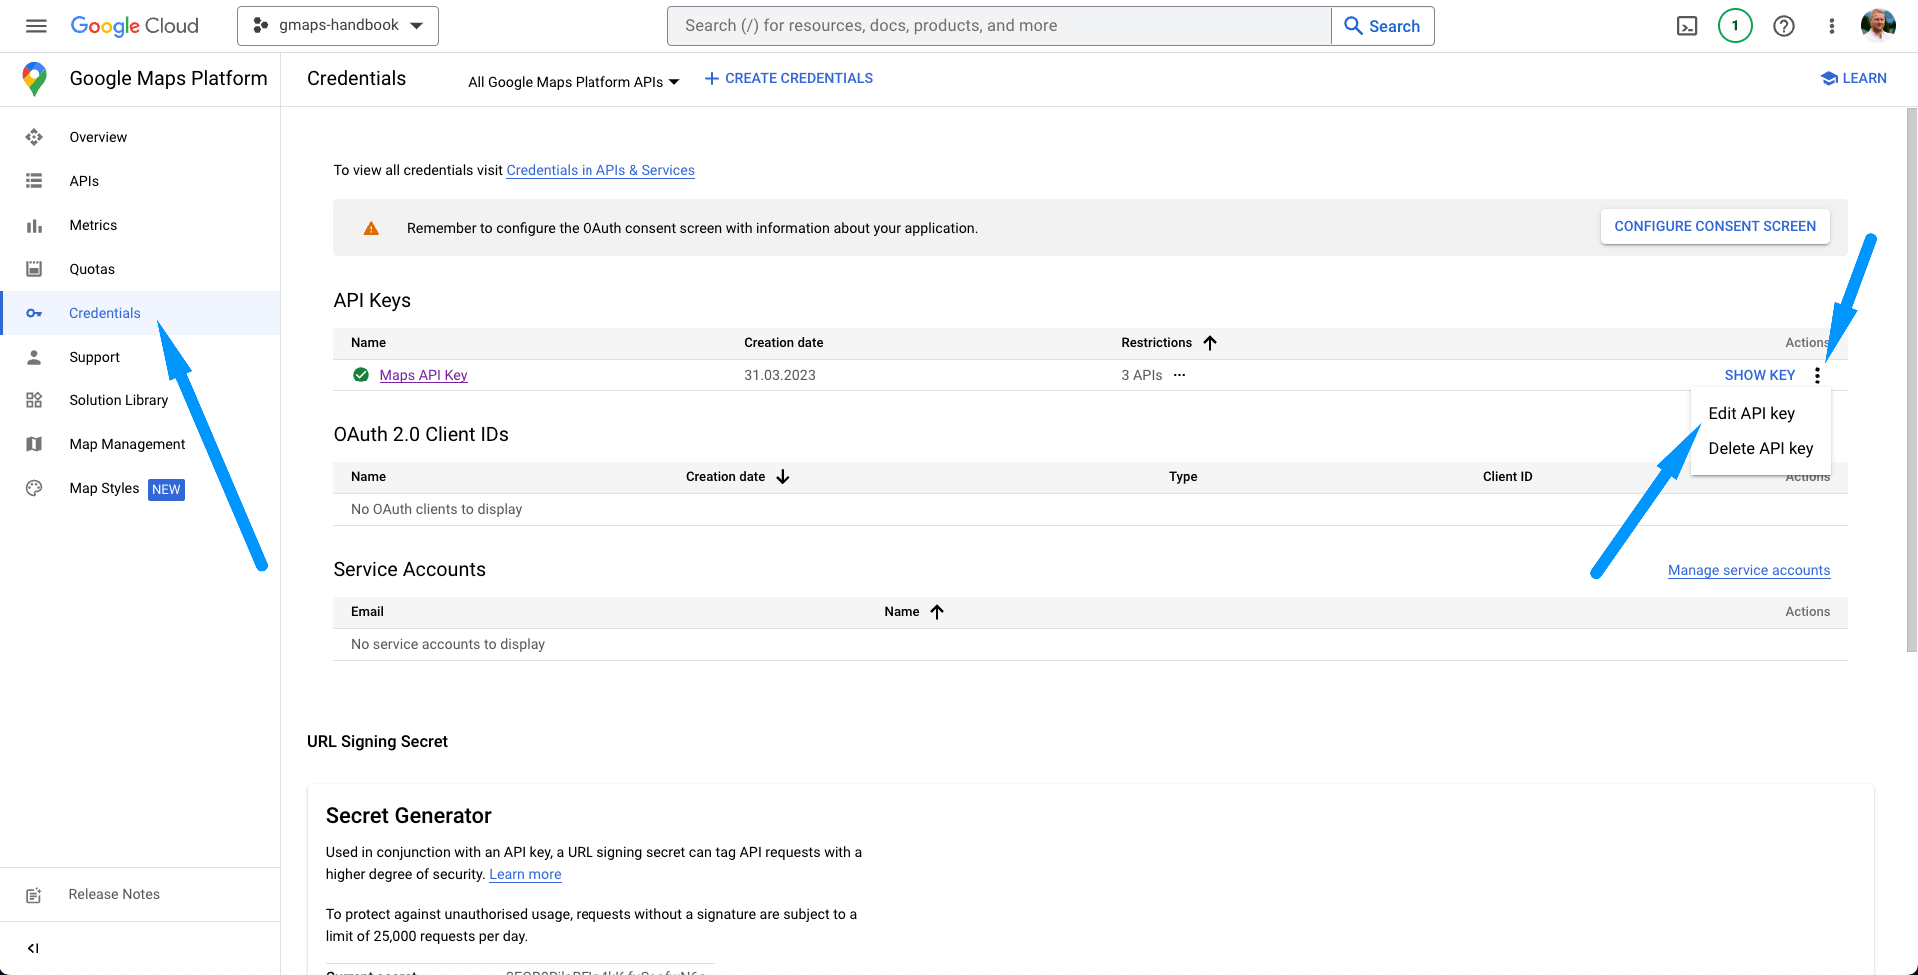
Task: Click Configure Consent Screen button
Action: click(1715, 226)
